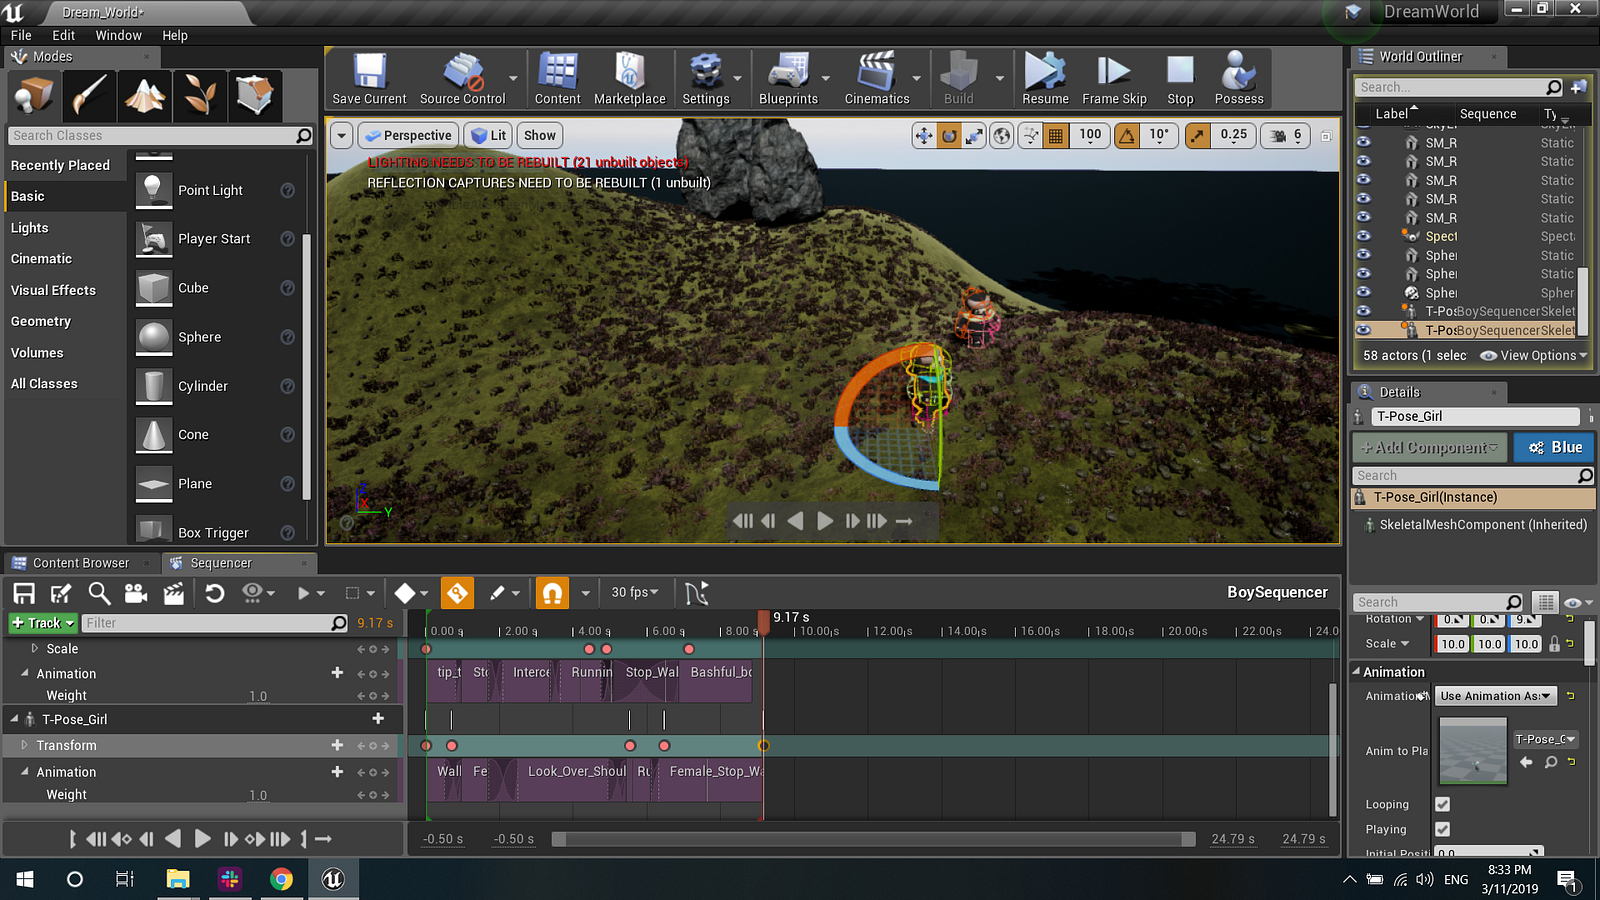This screenshot has height=900, width=1600.
Task: Click the green Track button
Action: pos(43,623)
